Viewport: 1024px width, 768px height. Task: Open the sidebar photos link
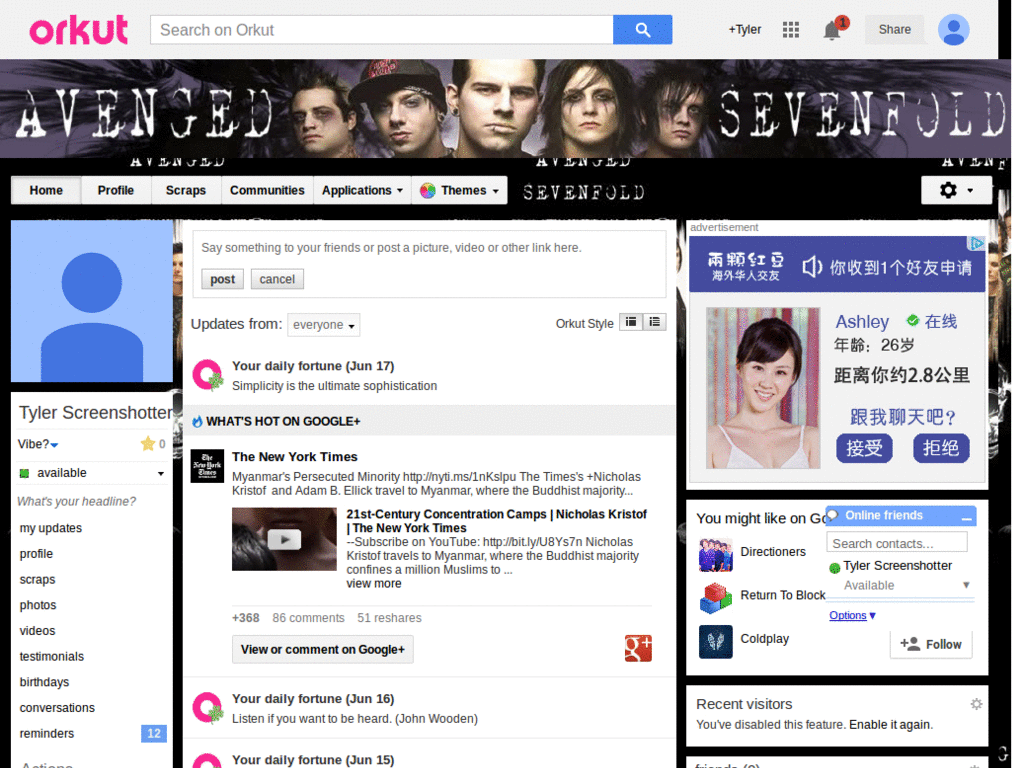tap(38, 605)
